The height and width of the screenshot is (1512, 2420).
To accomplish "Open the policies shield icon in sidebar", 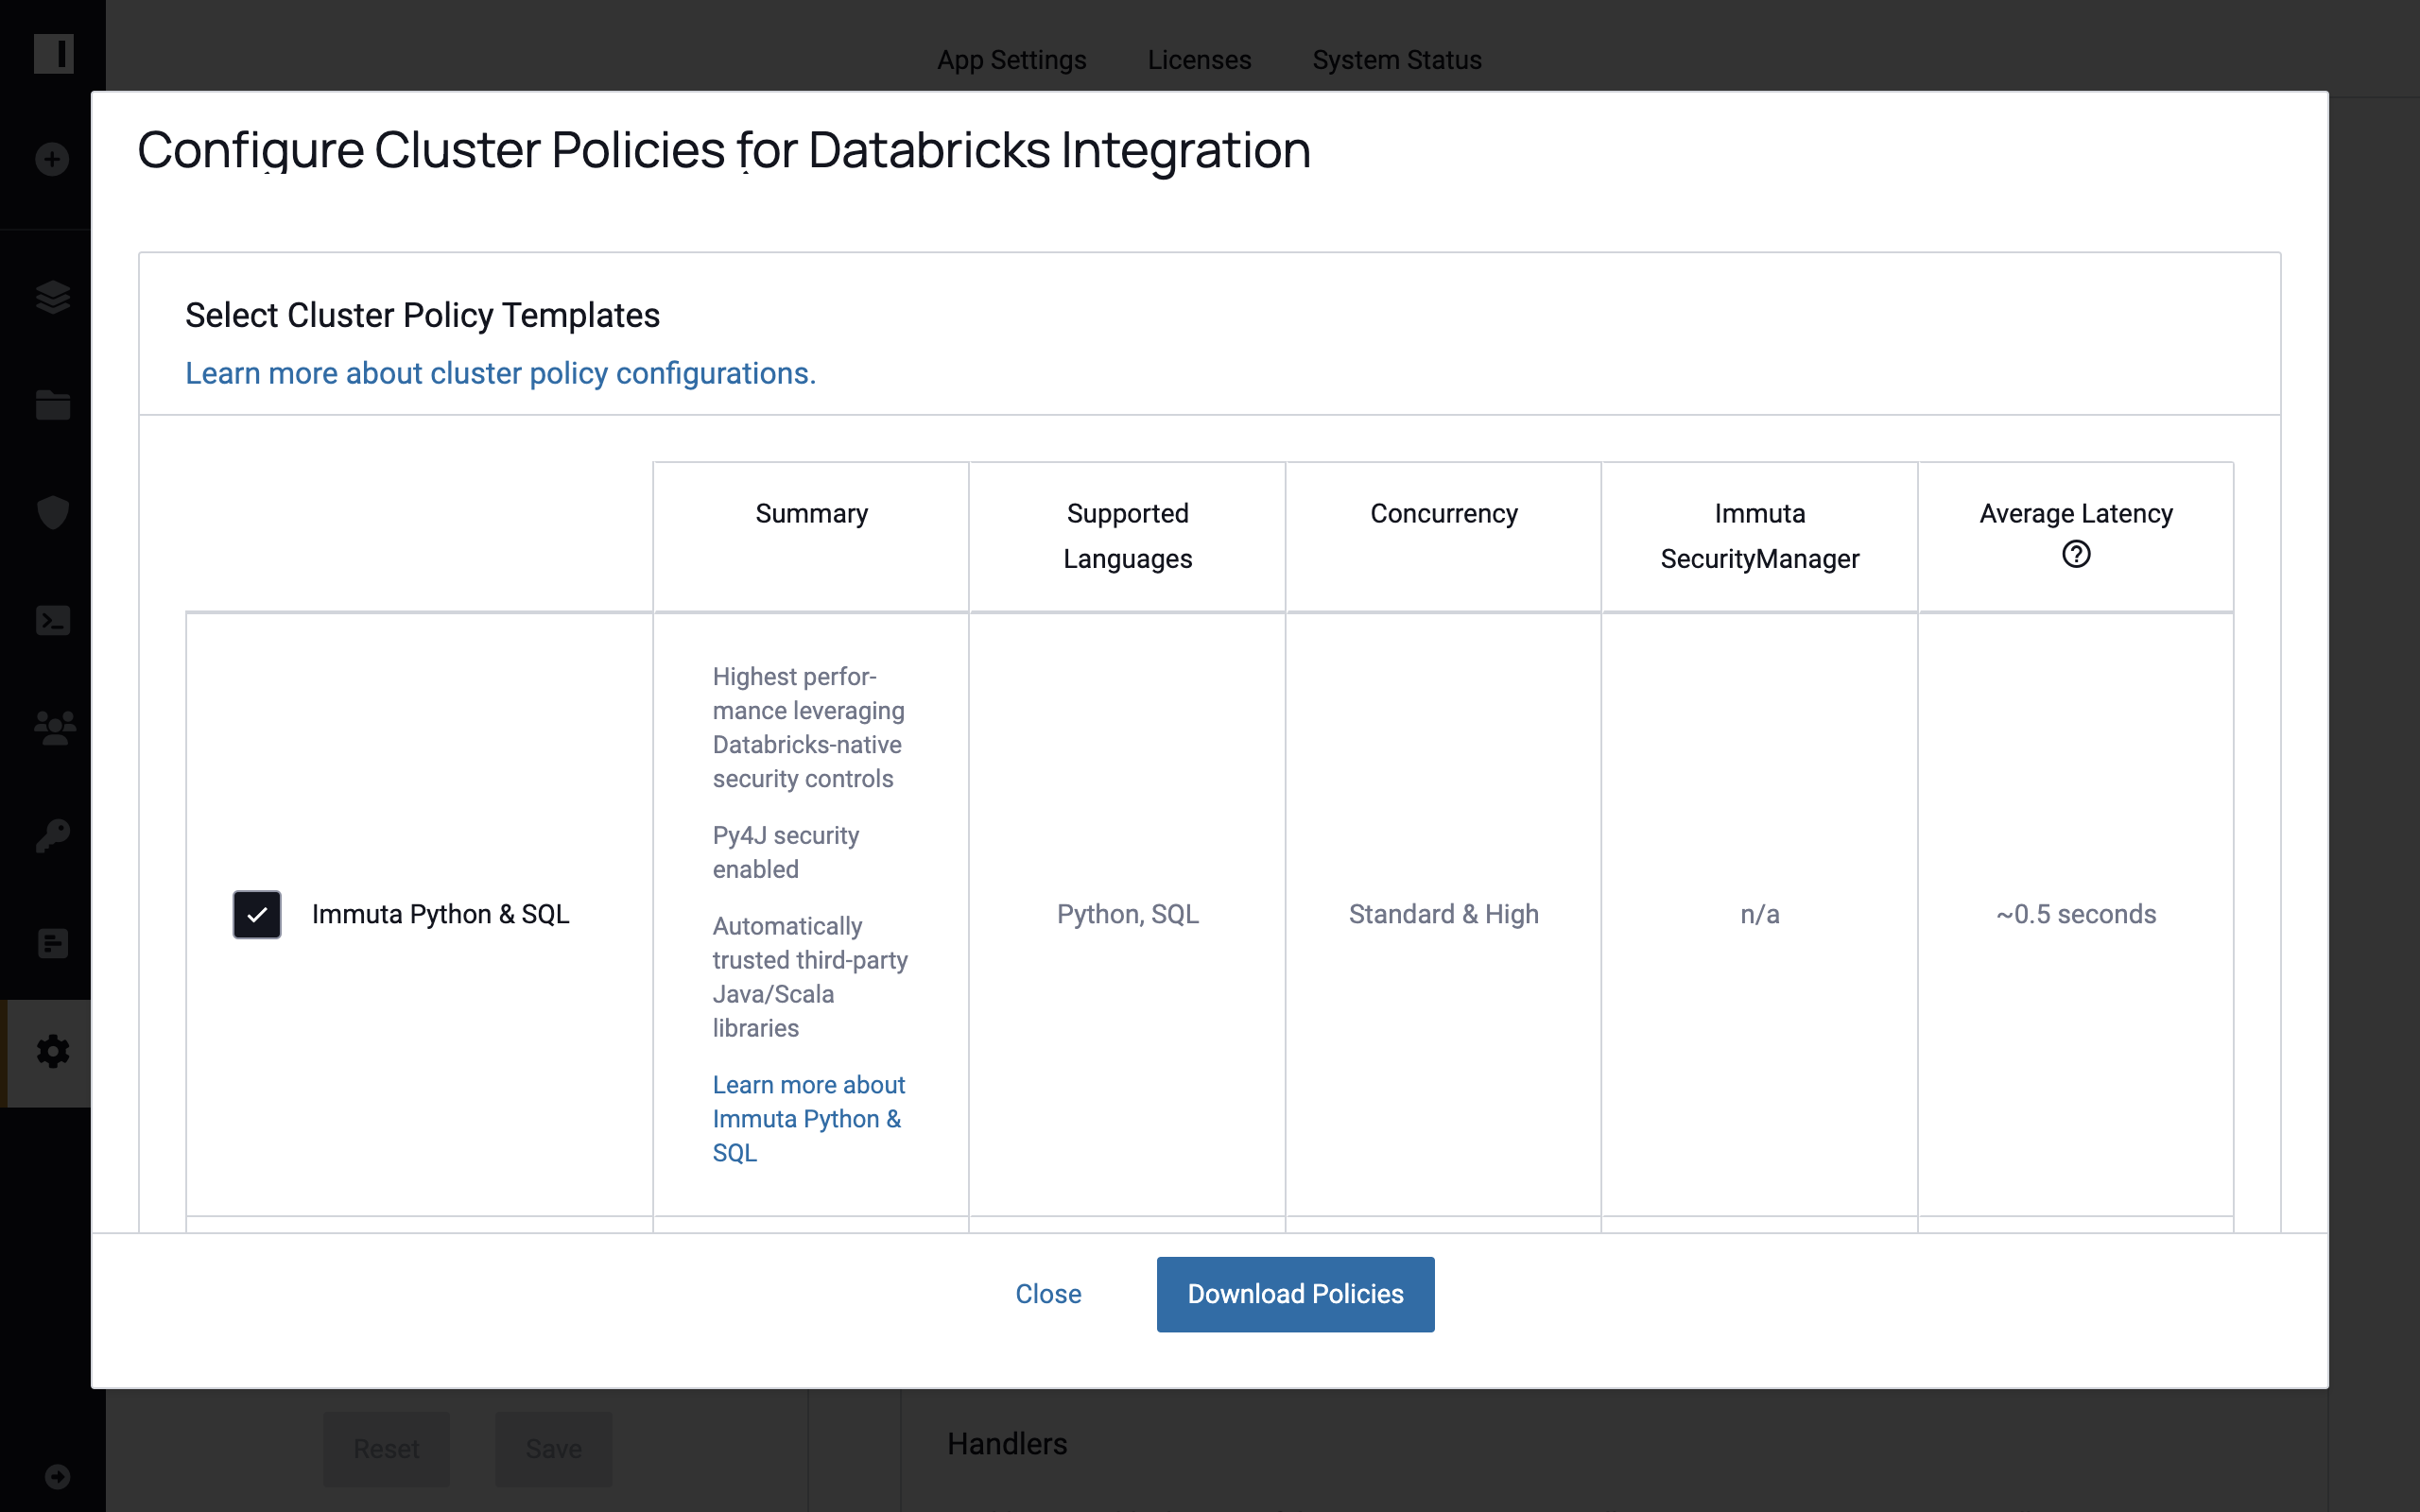I will tap(52, 512).
